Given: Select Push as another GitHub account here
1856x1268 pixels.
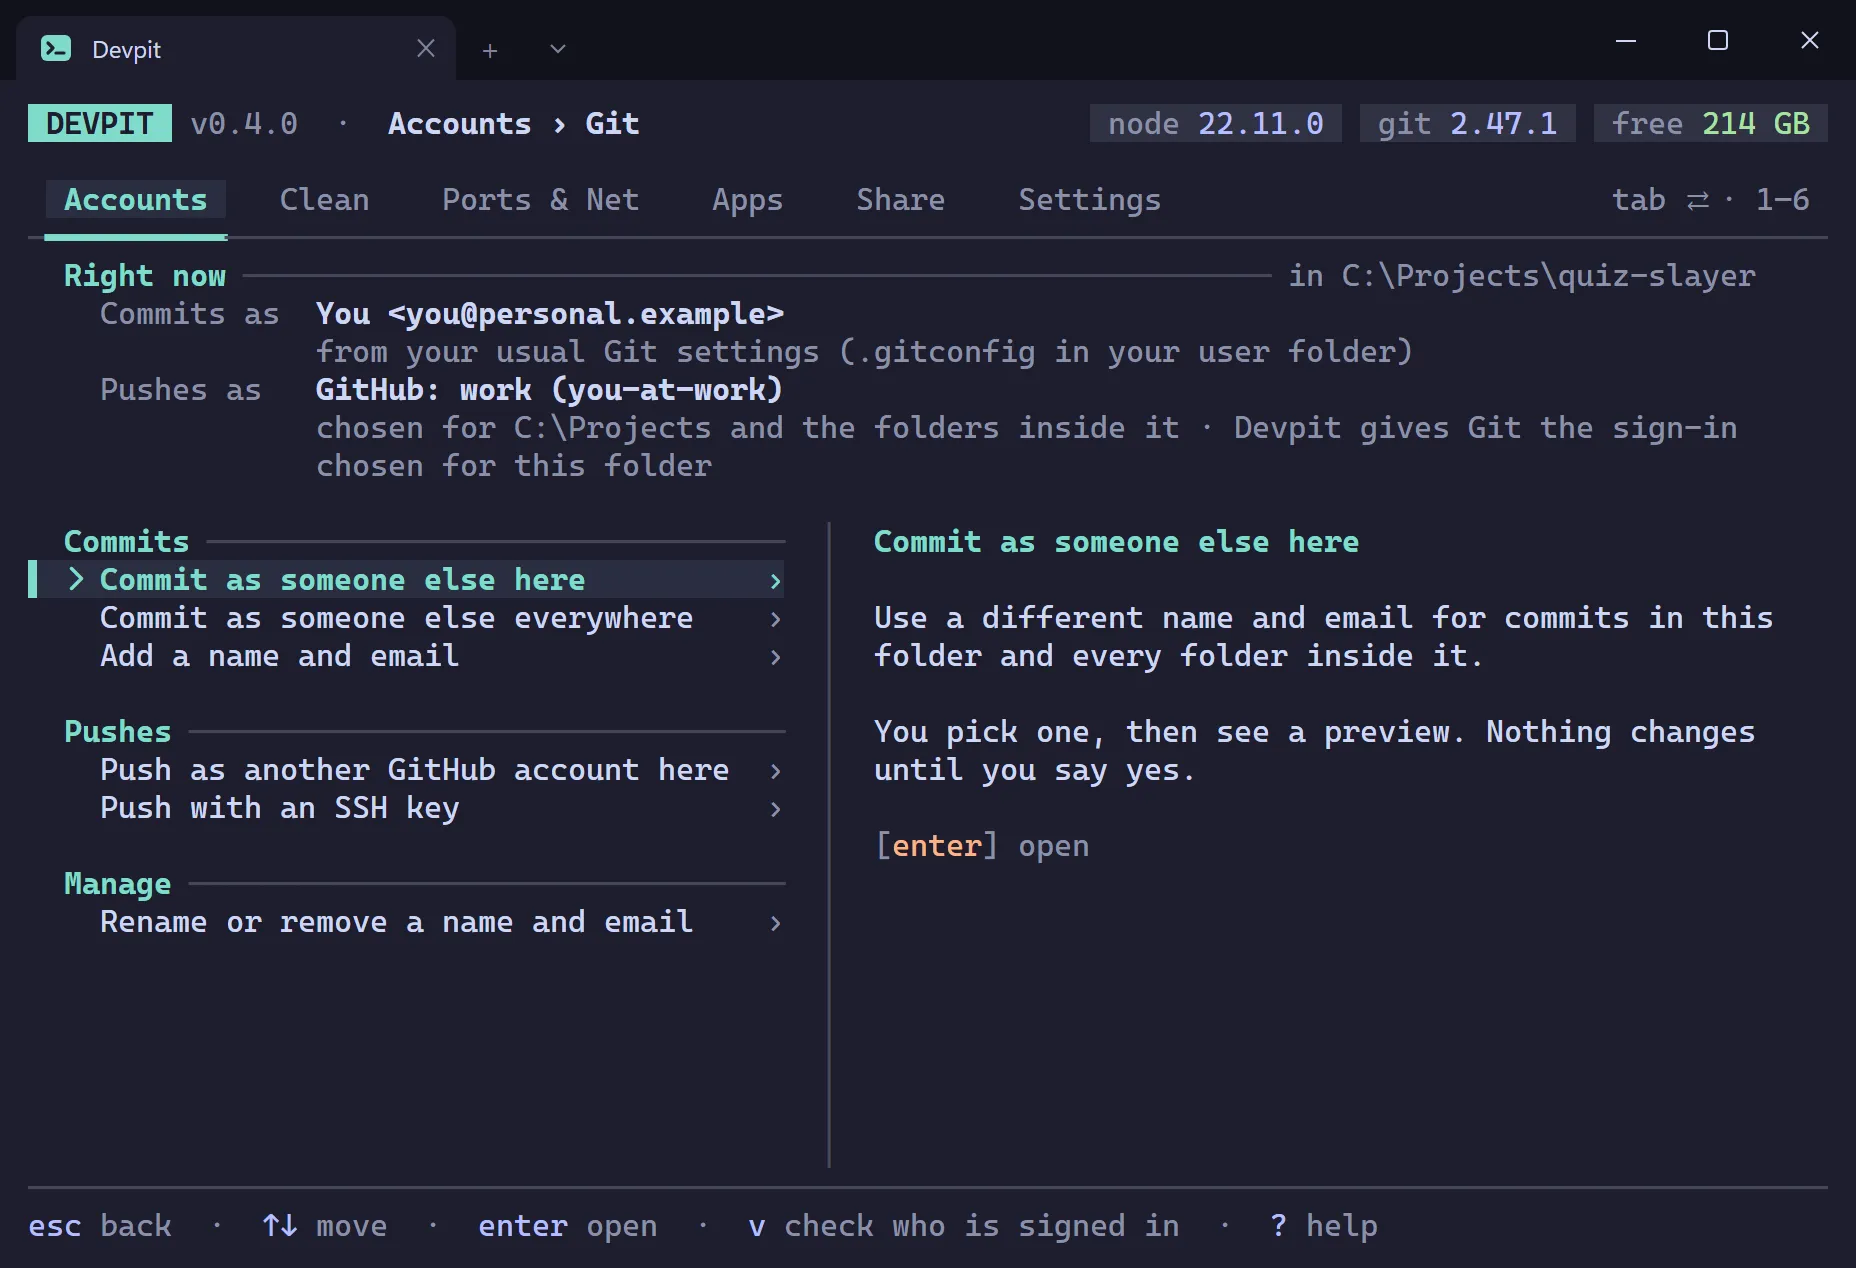Looking at the screenshot, I should [x=407, y=770].
